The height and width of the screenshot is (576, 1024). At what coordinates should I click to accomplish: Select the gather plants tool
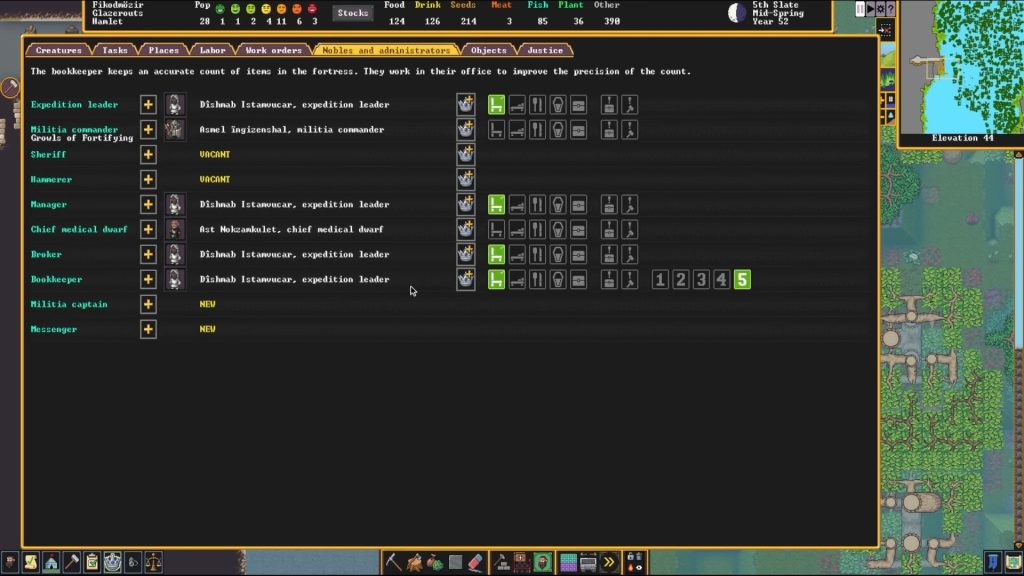[435, 562]
